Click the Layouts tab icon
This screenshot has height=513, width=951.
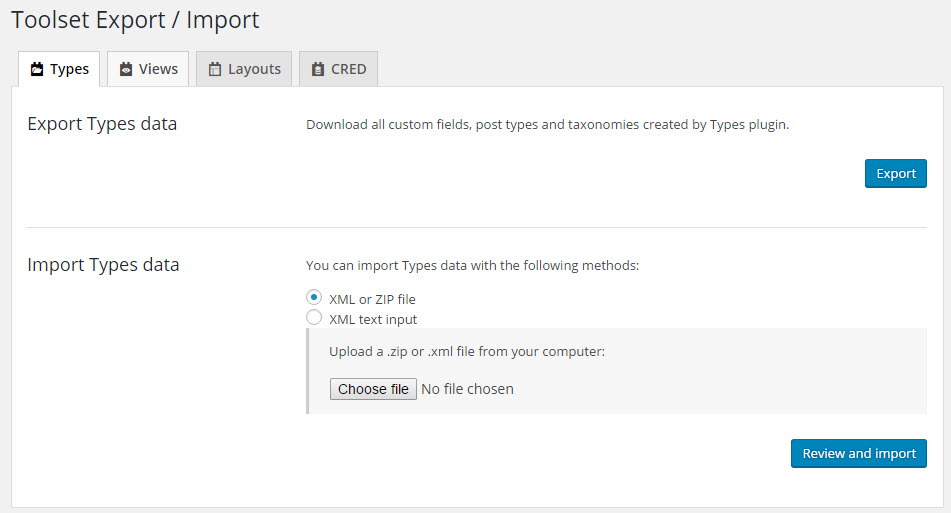(x=215, y=69)
